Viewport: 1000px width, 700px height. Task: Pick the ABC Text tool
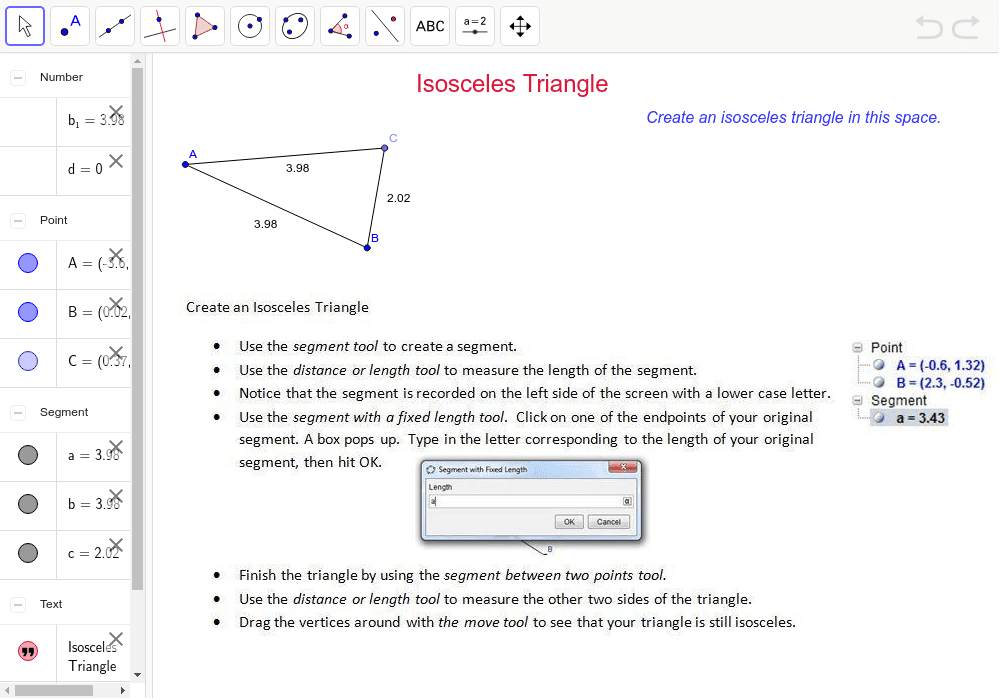tap(430, 26)
